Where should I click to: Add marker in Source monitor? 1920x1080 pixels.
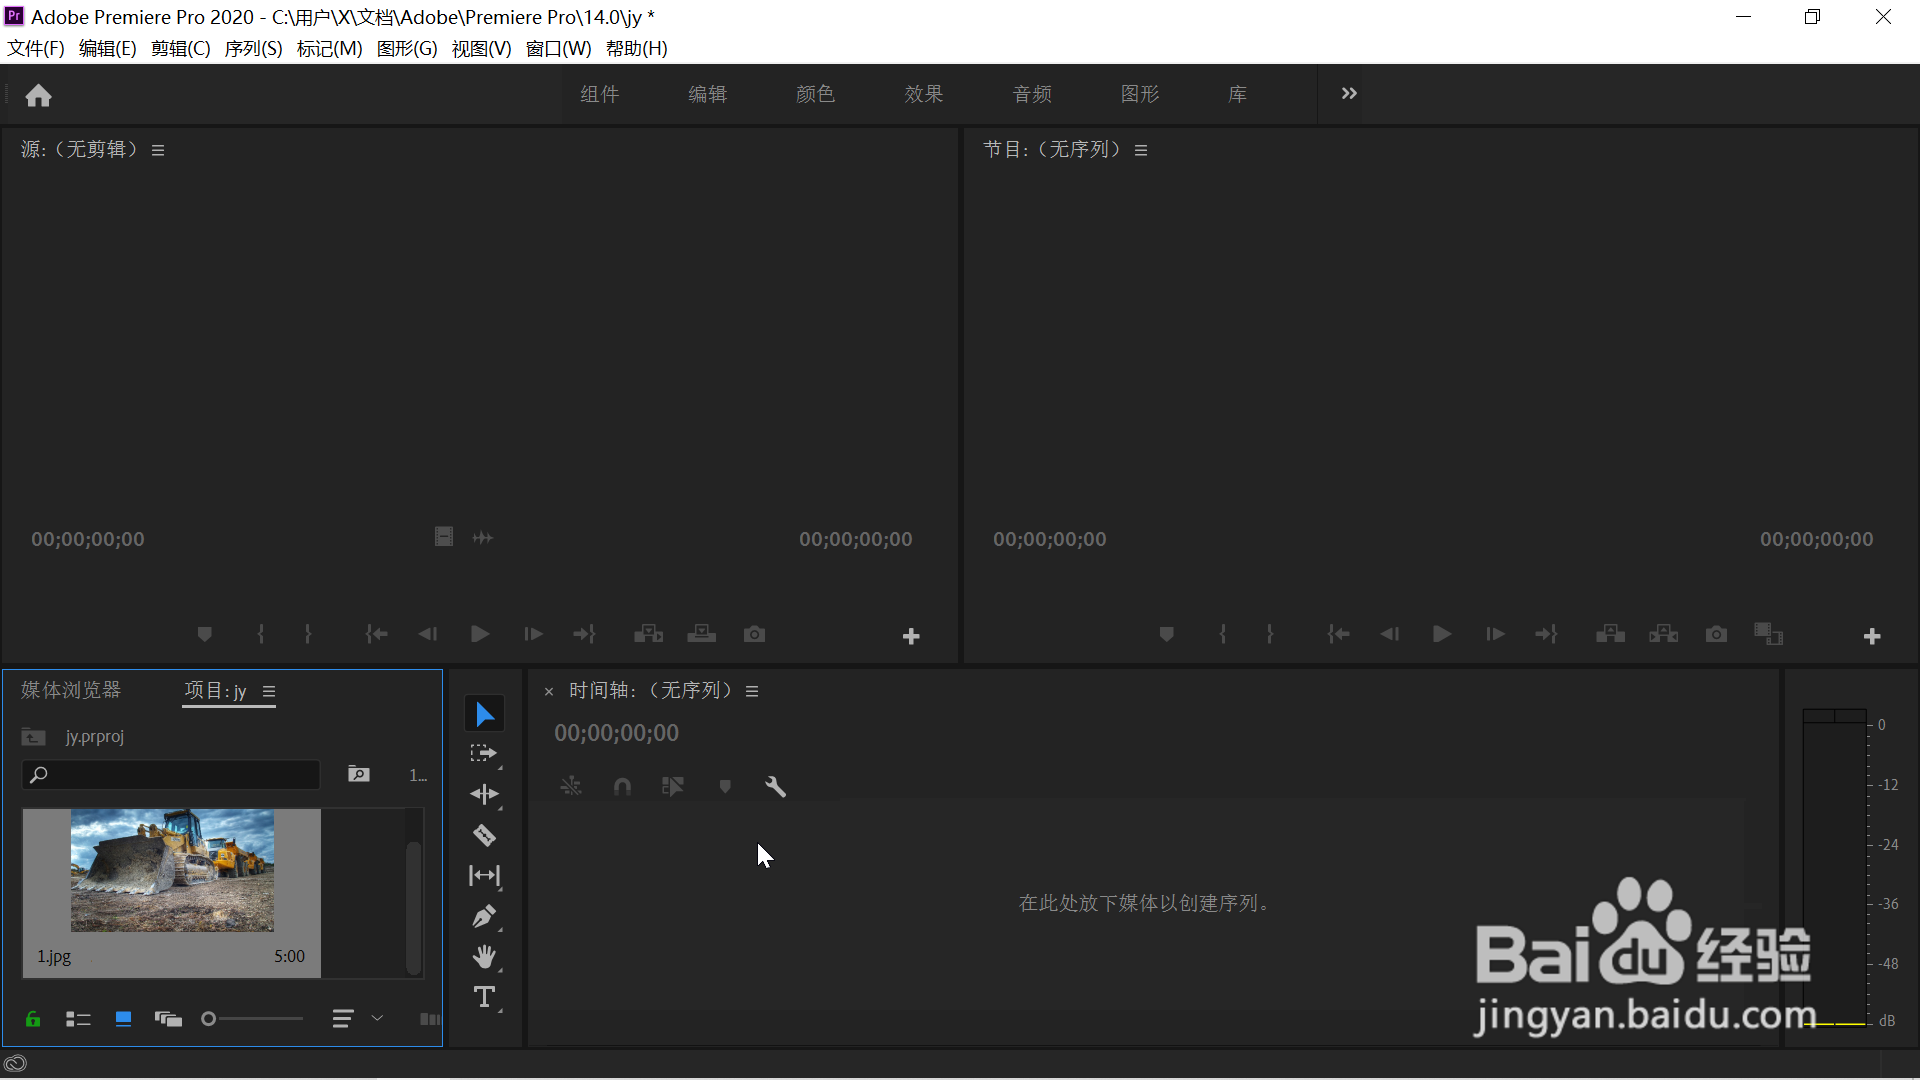click(205, 634)
